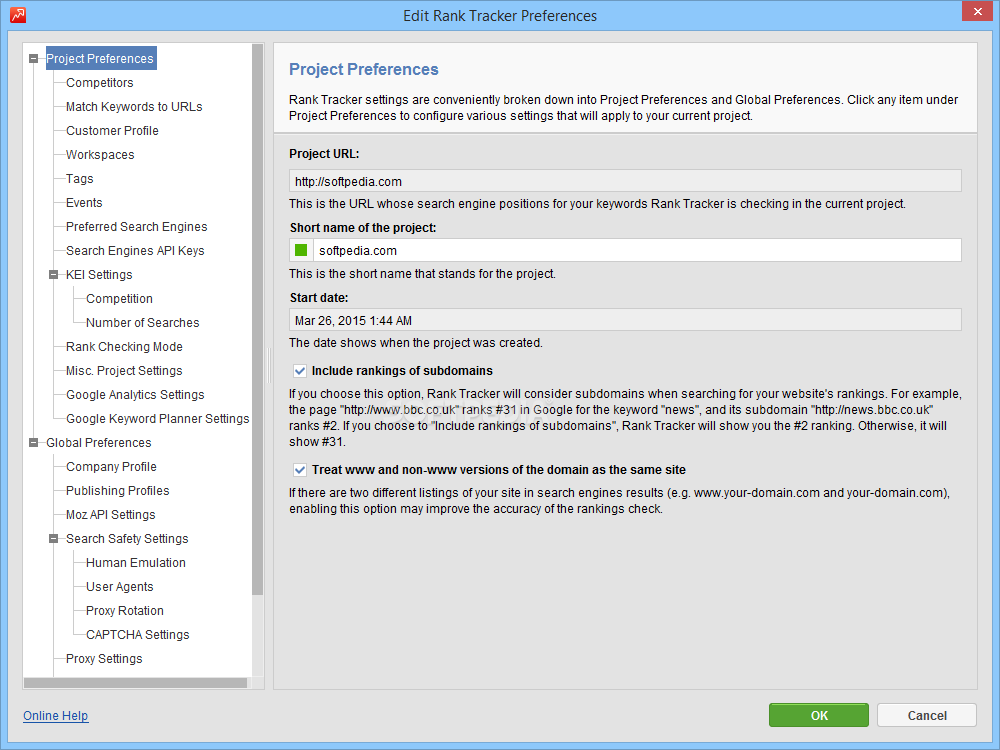Viewport: 1000px width, 750px height.
Task: Click the tree panel horizontal scrollbar
Action: point(135,683)
